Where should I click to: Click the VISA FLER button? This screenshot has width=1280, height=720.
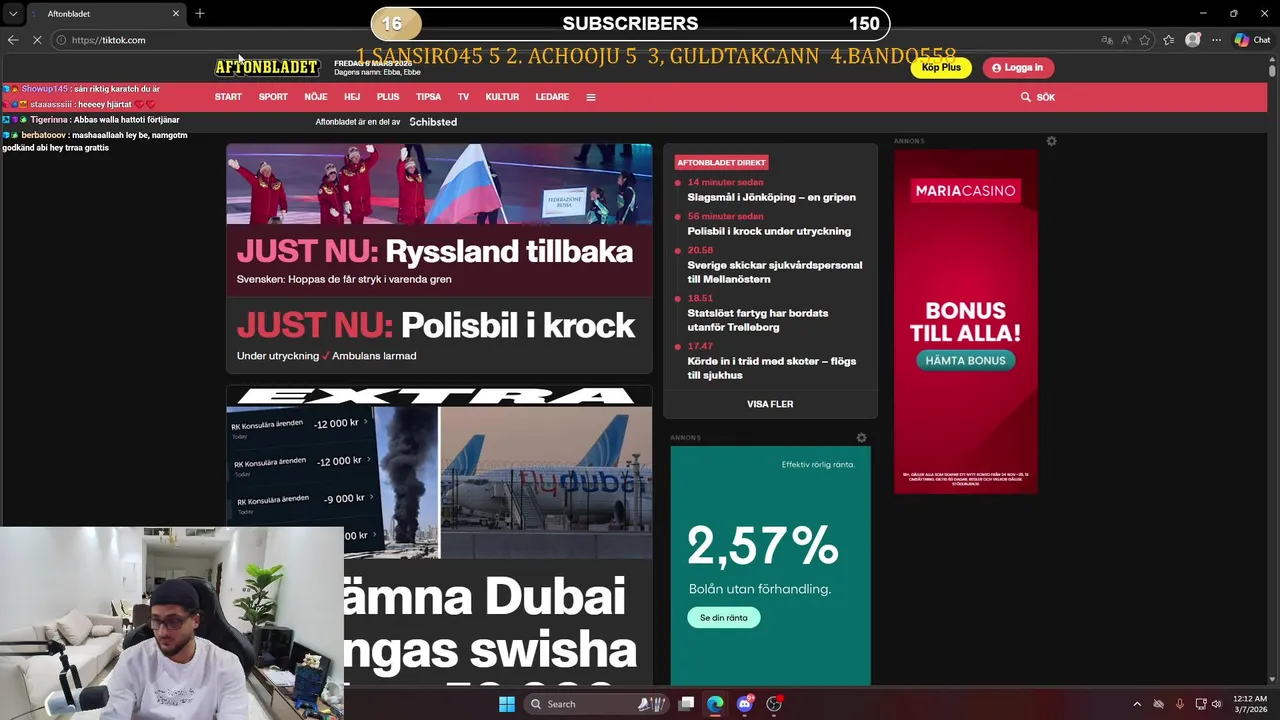(x=770, y=404)
